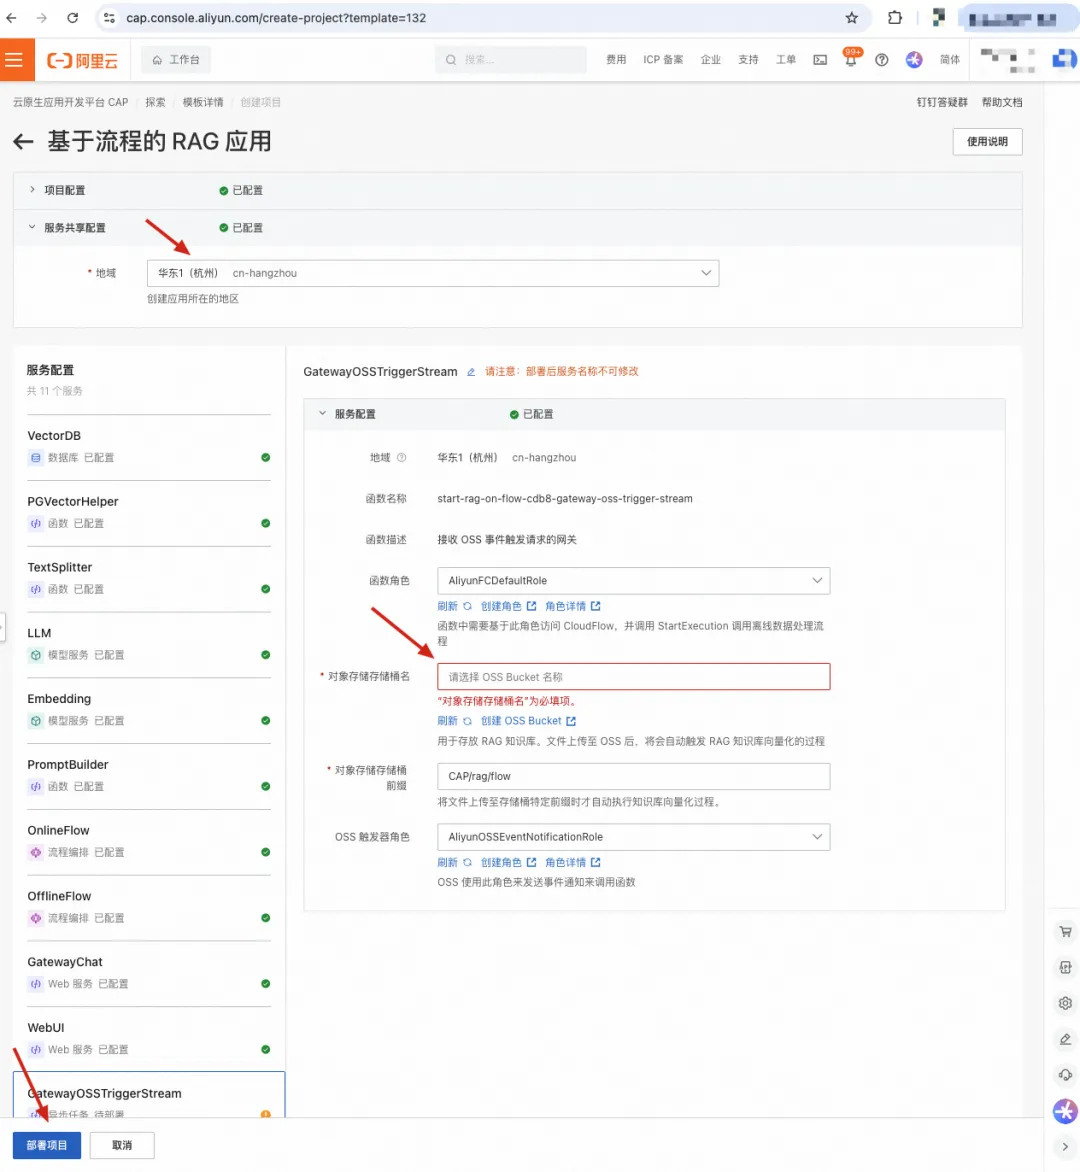1080x1172 pixels.
Task: Open the 钉钉答疑群 link
Action: (942, 102)
